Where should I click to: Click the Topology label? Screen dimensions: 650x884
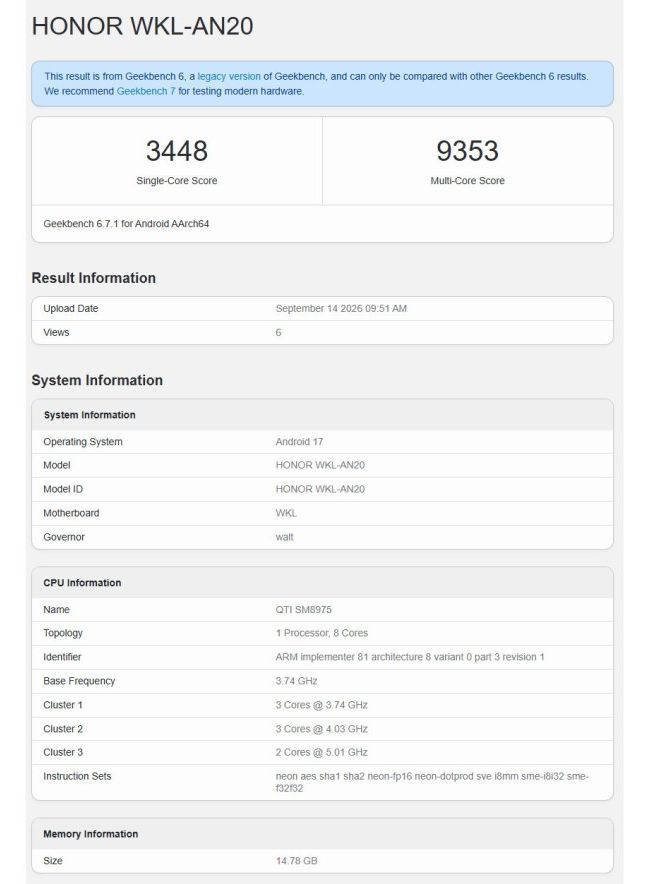[63, 633]
